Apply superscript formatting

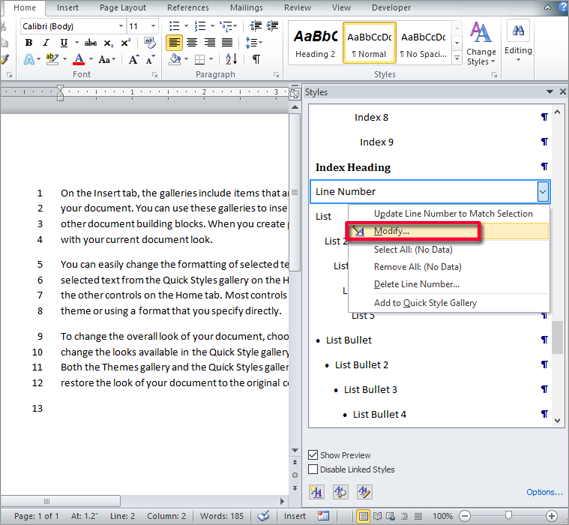[125, 42]
